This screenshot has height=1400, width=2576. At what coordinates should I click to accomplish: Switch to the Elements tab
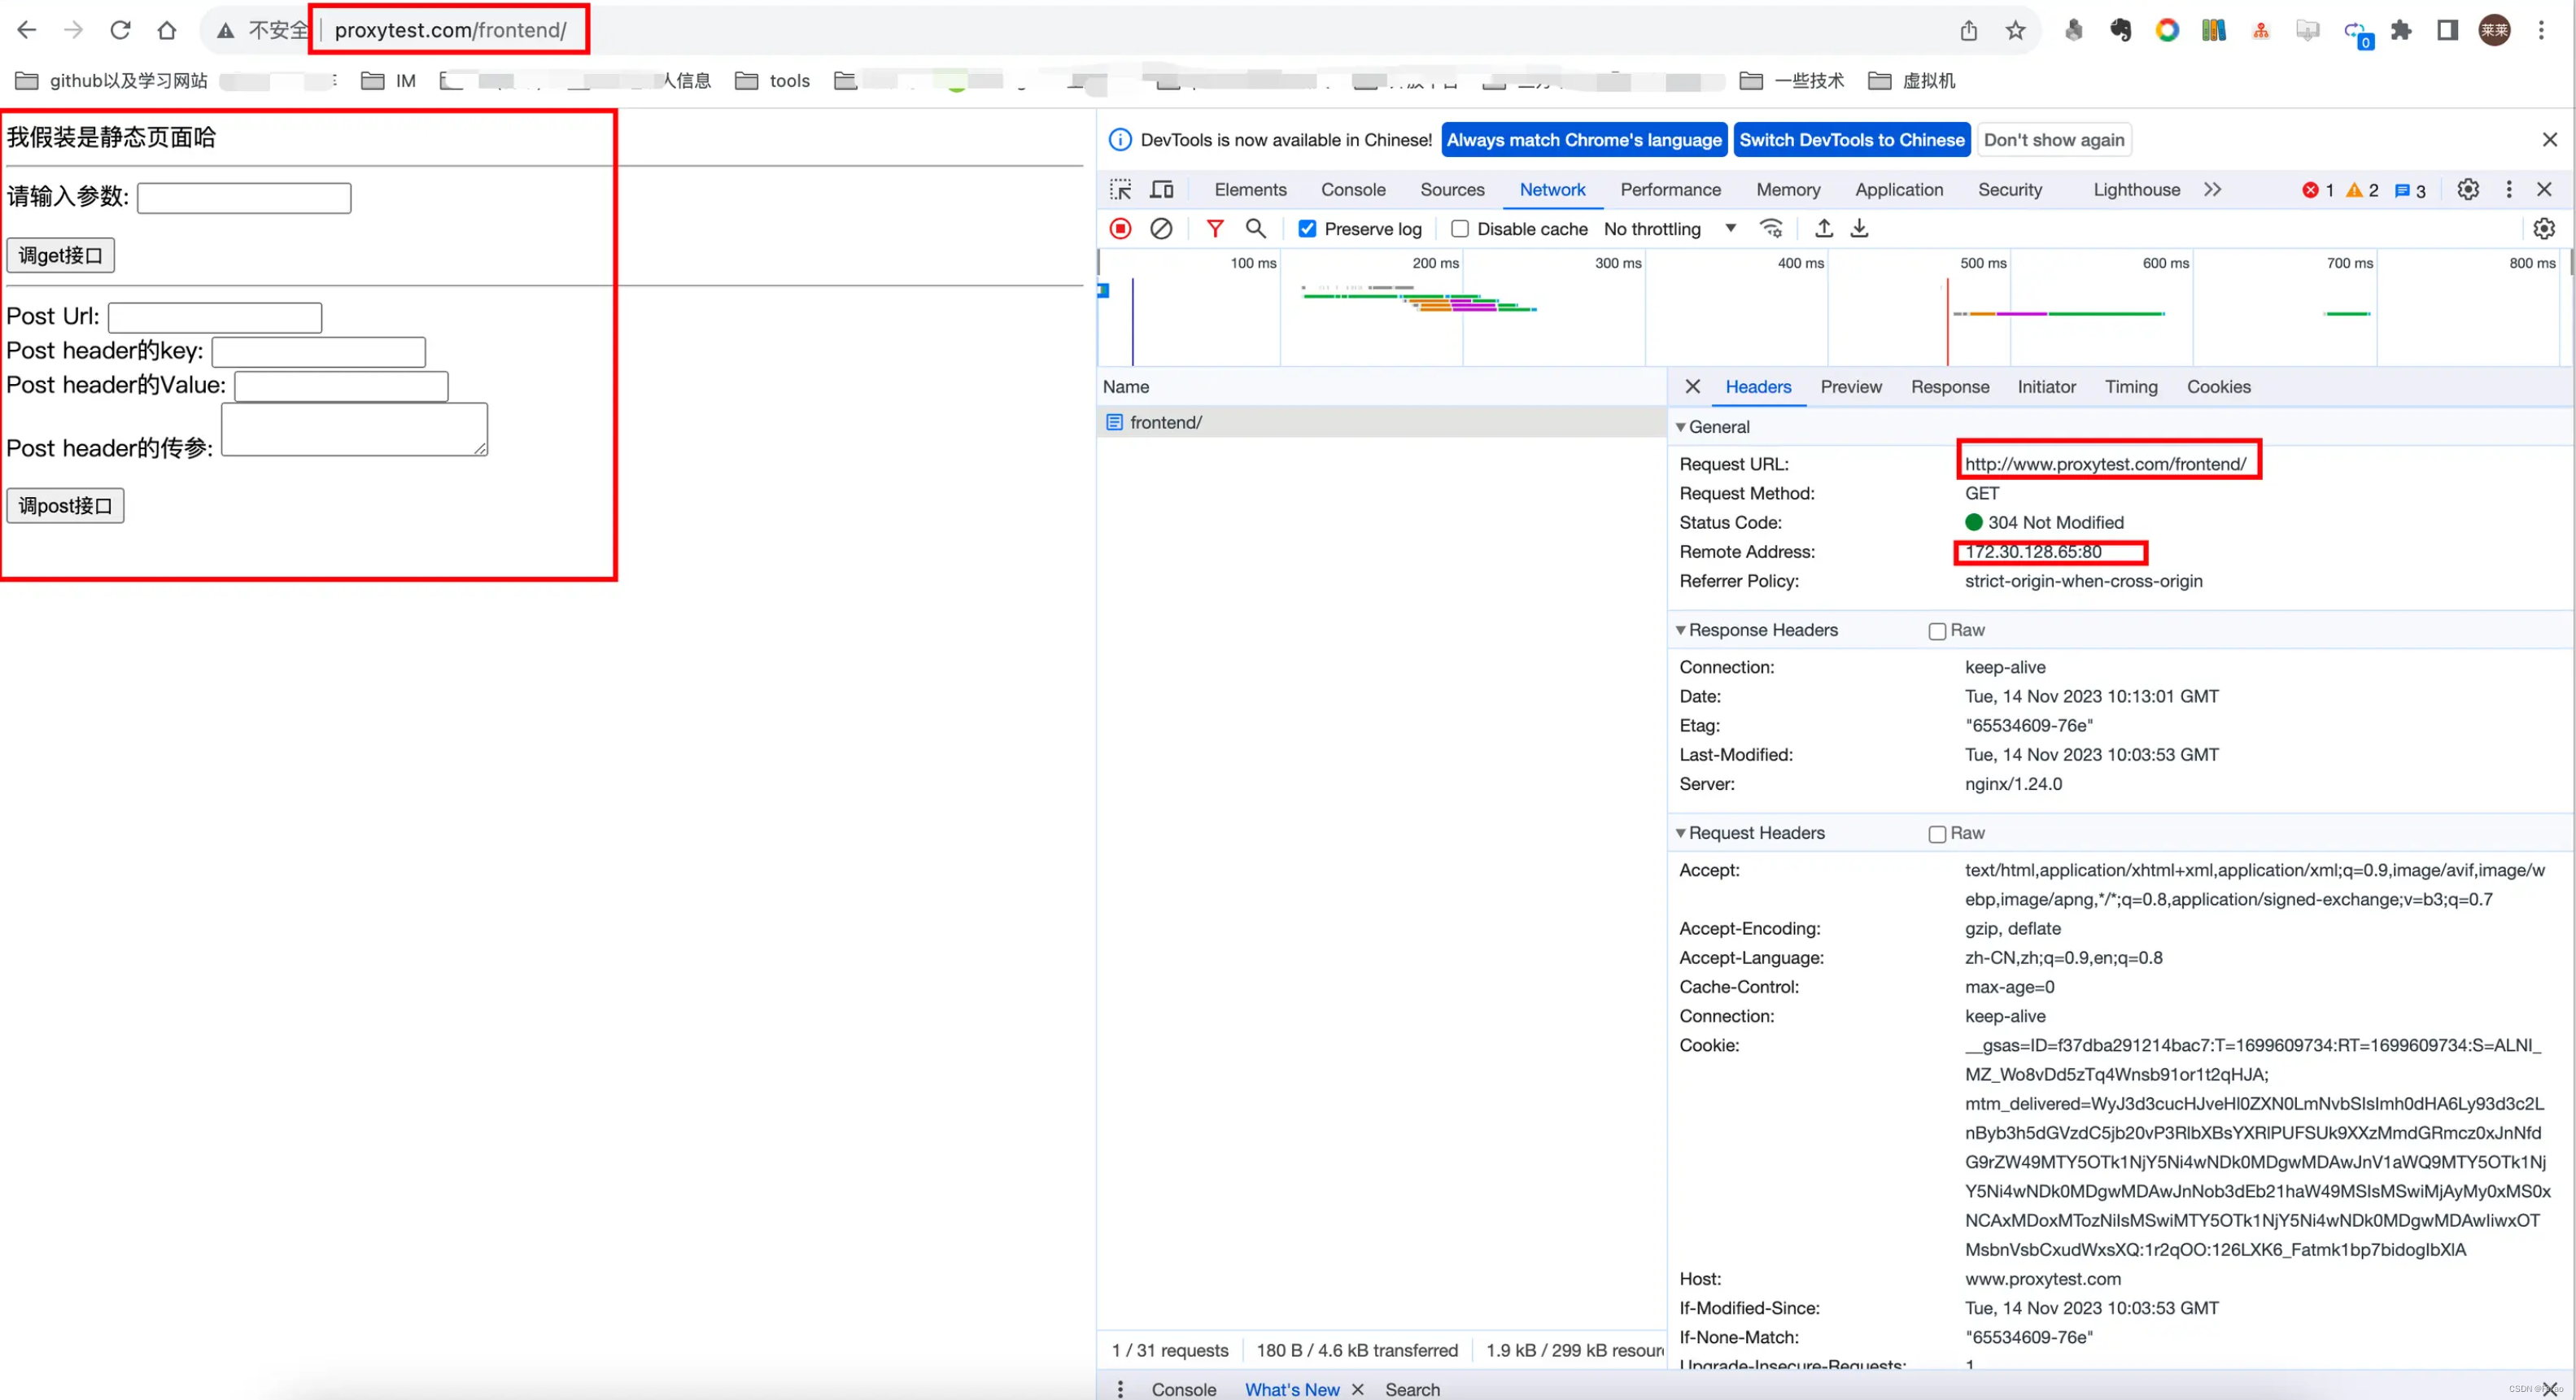[1250, 189]
